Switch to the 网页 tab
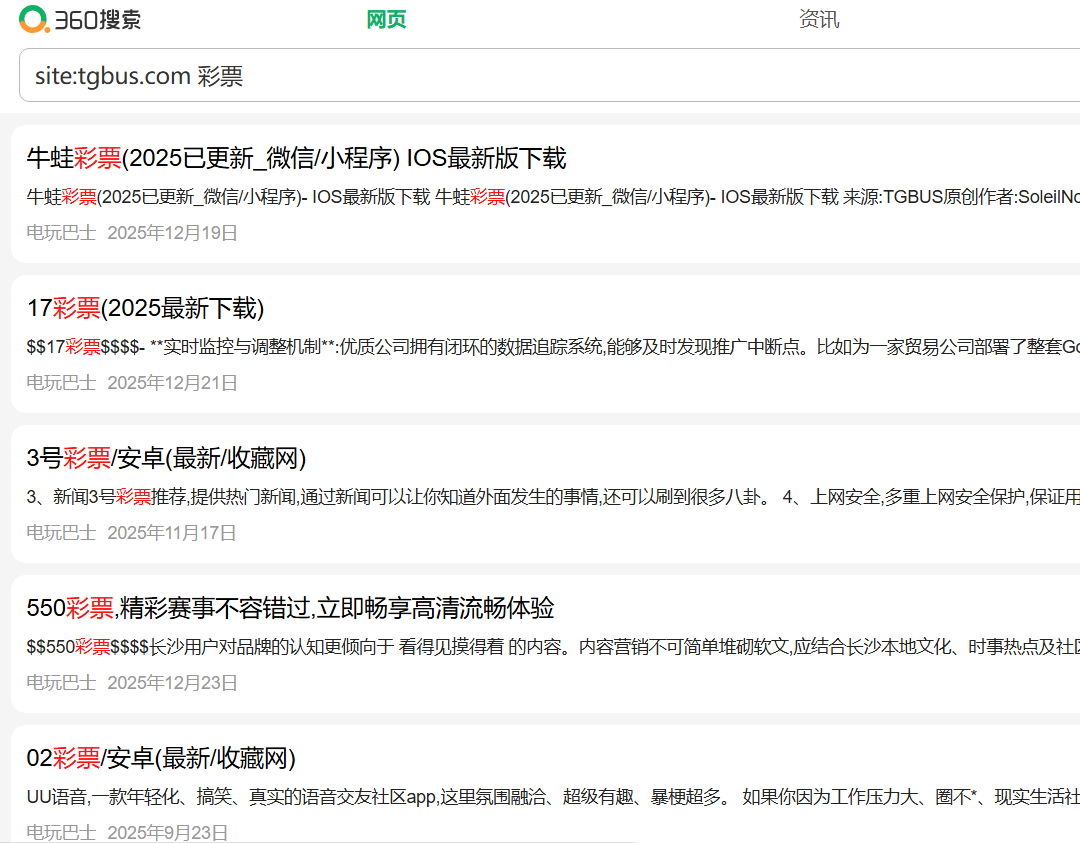 386,19
